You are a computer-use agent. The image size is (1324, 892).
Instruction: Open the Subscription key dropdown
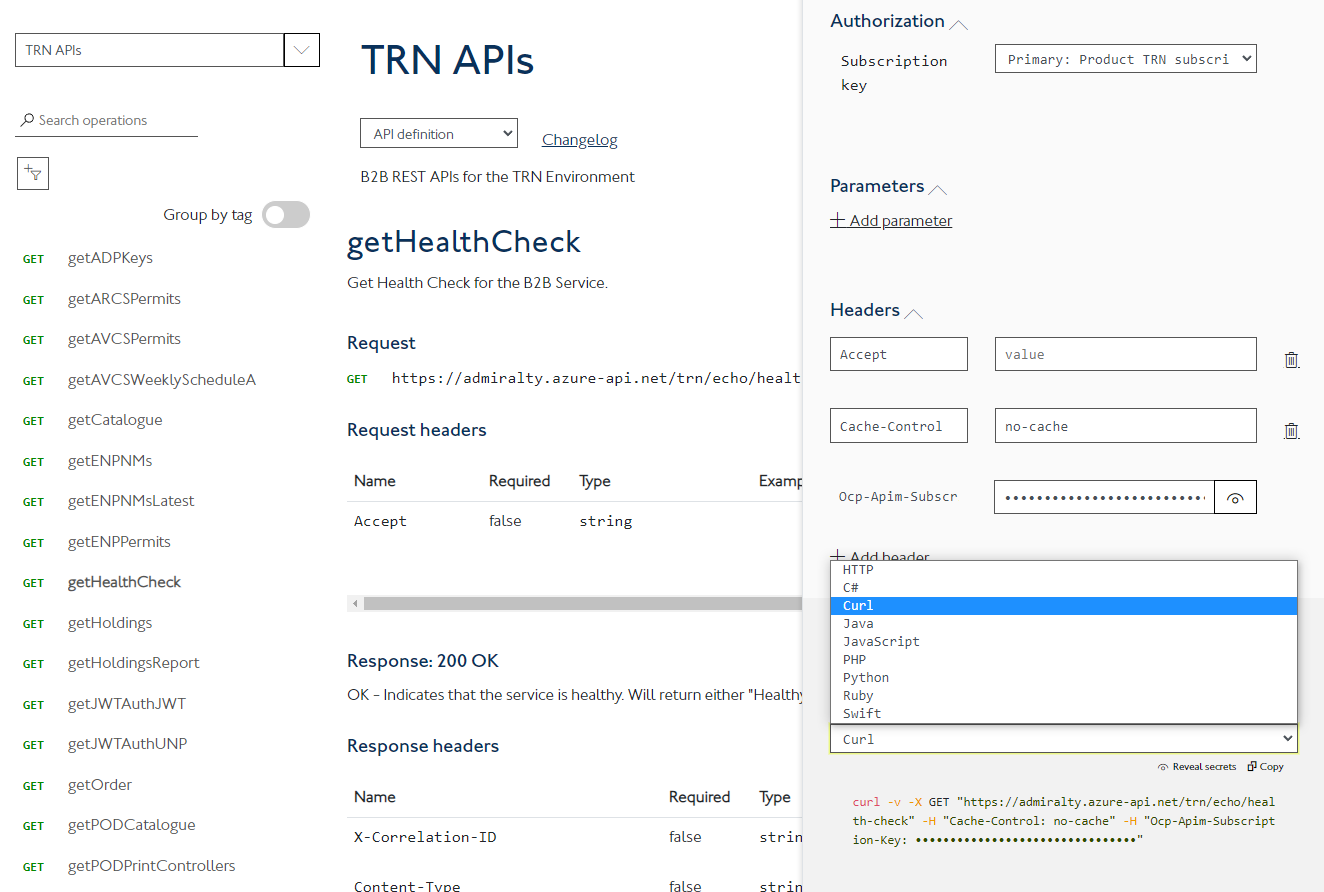pyautogui.click(x=1125, y=59)
